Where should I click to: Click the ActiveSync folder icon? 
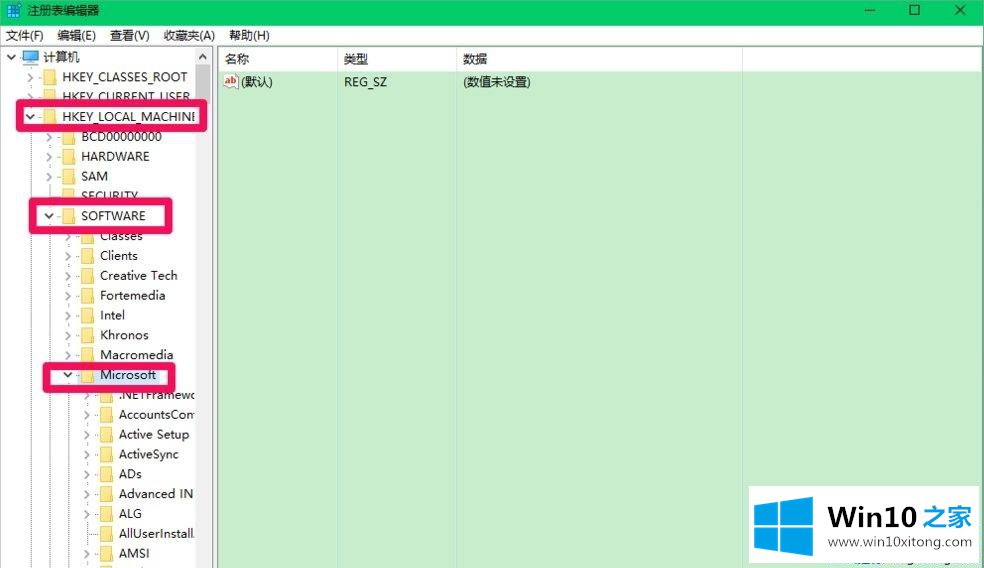click(106, 454)
